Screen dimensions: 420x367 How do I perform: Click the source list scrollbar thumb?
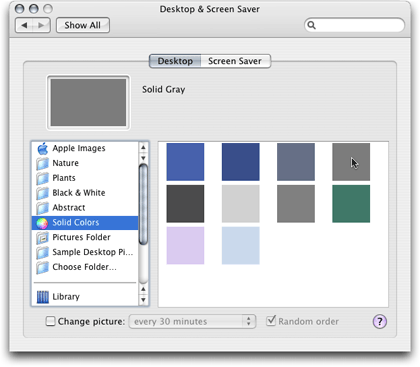pyautogui.click(x=143, y=205)
